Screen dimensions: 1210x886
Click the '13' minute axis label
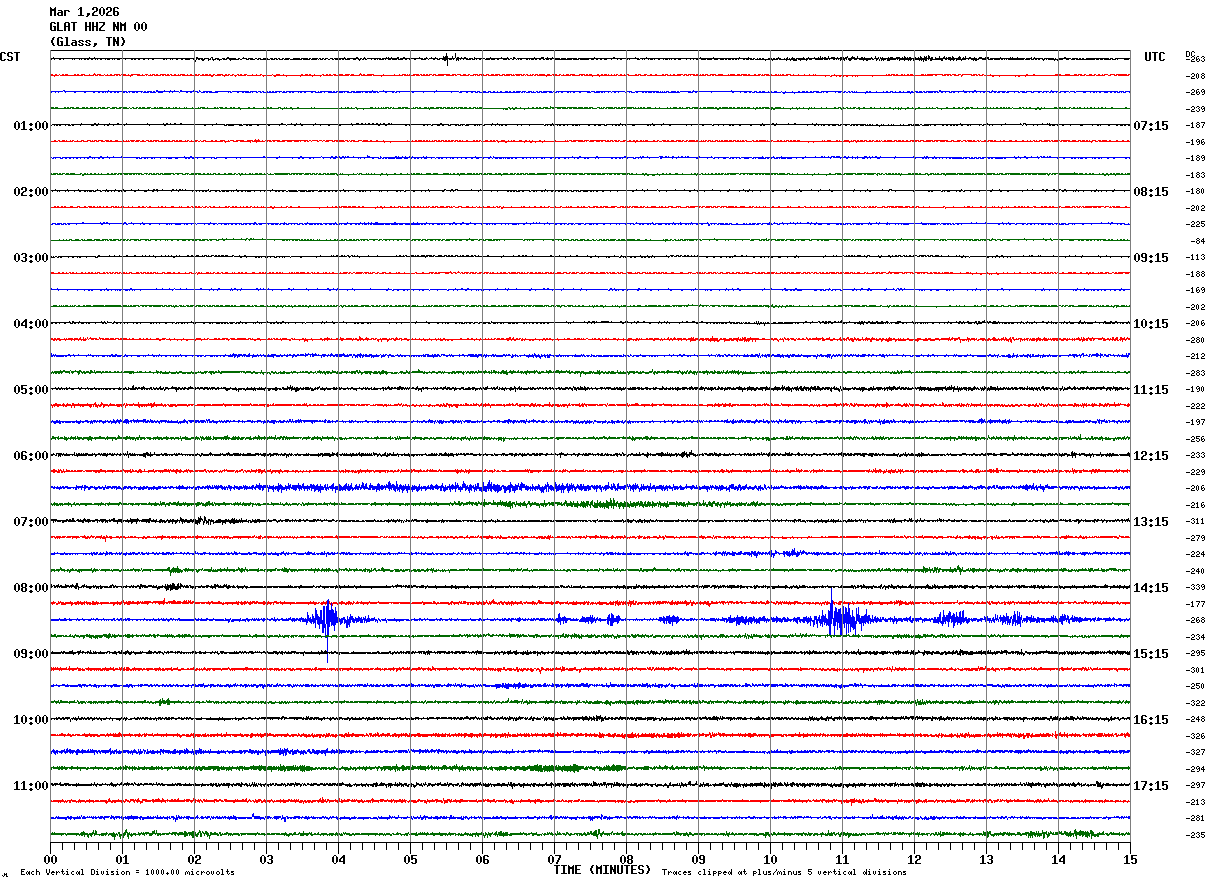pos(986,859)
